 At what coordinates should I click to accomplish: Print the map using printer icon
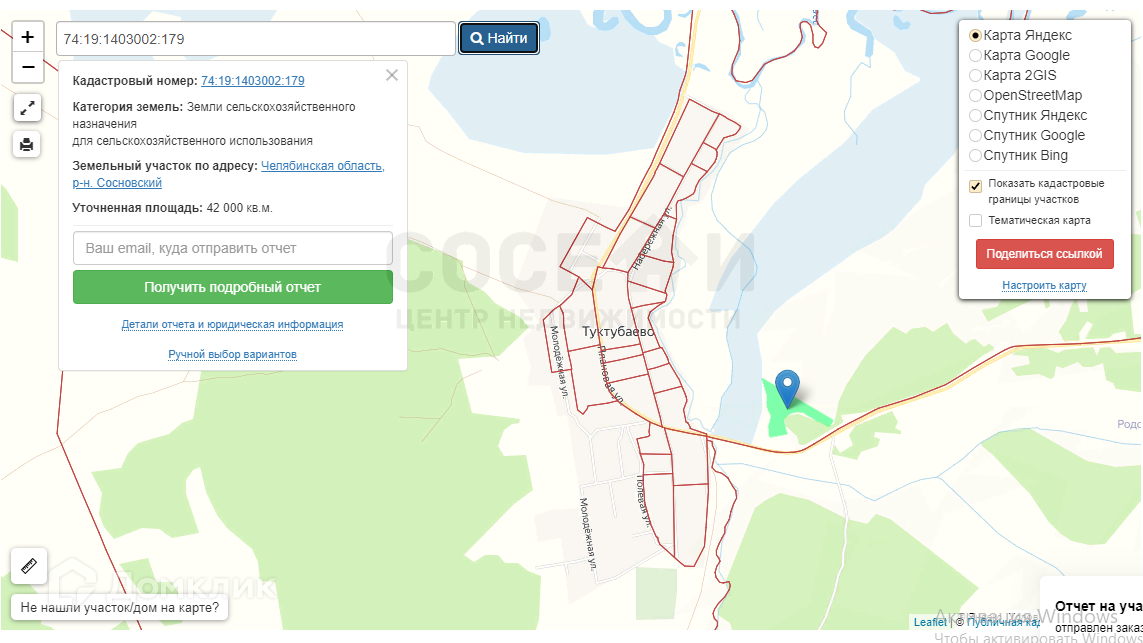(x=27, y=144)
